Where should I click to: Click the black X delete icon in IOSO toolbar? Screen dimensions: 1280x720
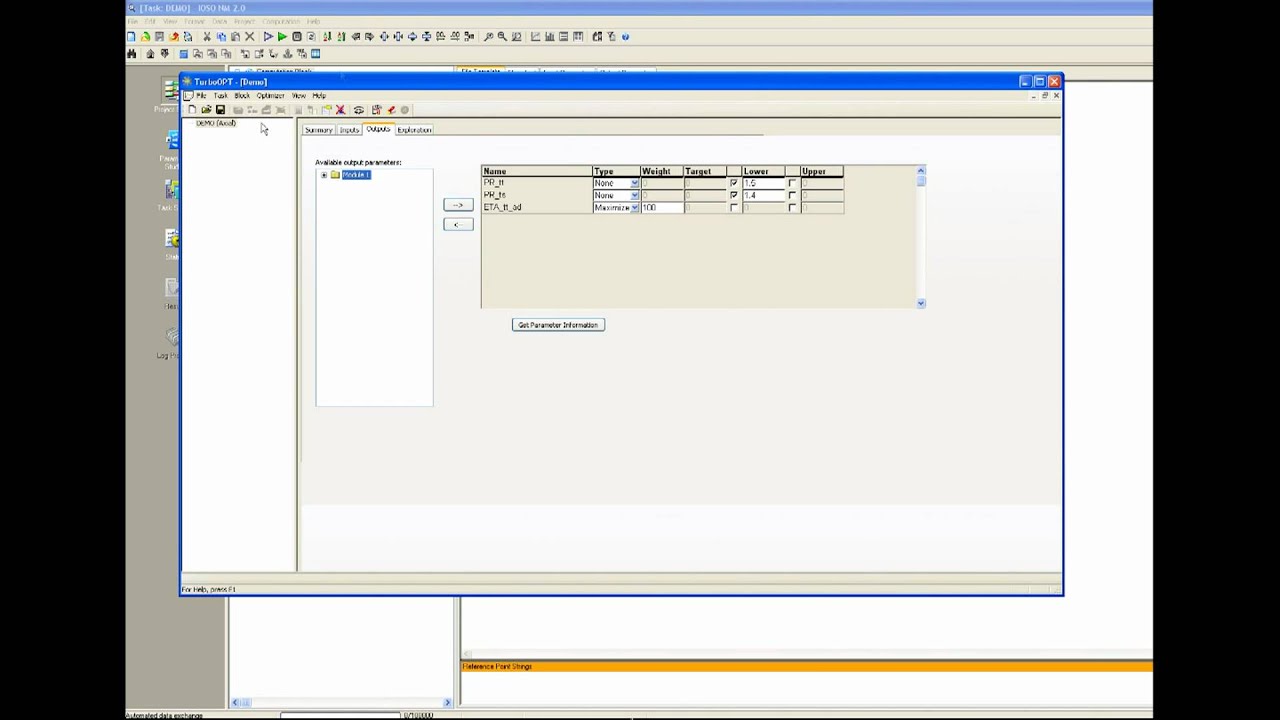(x=249, y=37)
